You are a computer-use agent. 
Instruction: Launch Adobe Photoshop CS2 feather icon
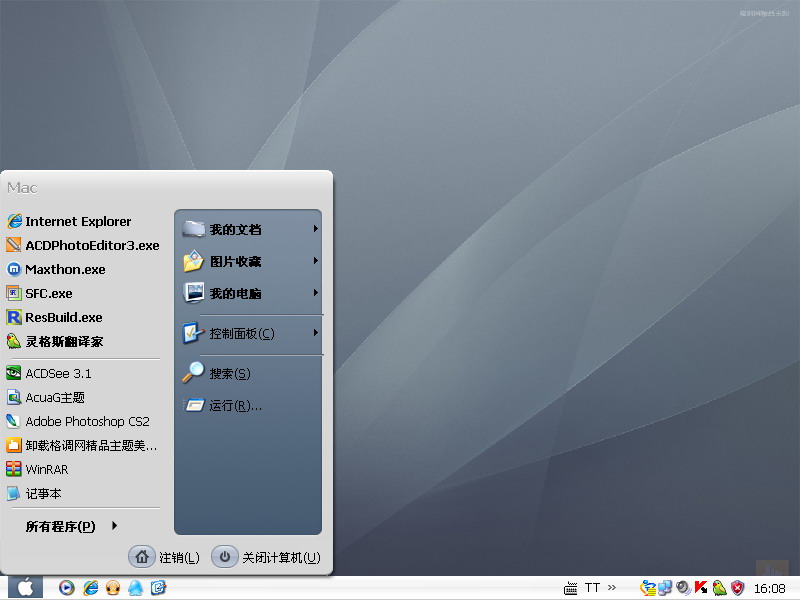(x=14, y=421)
